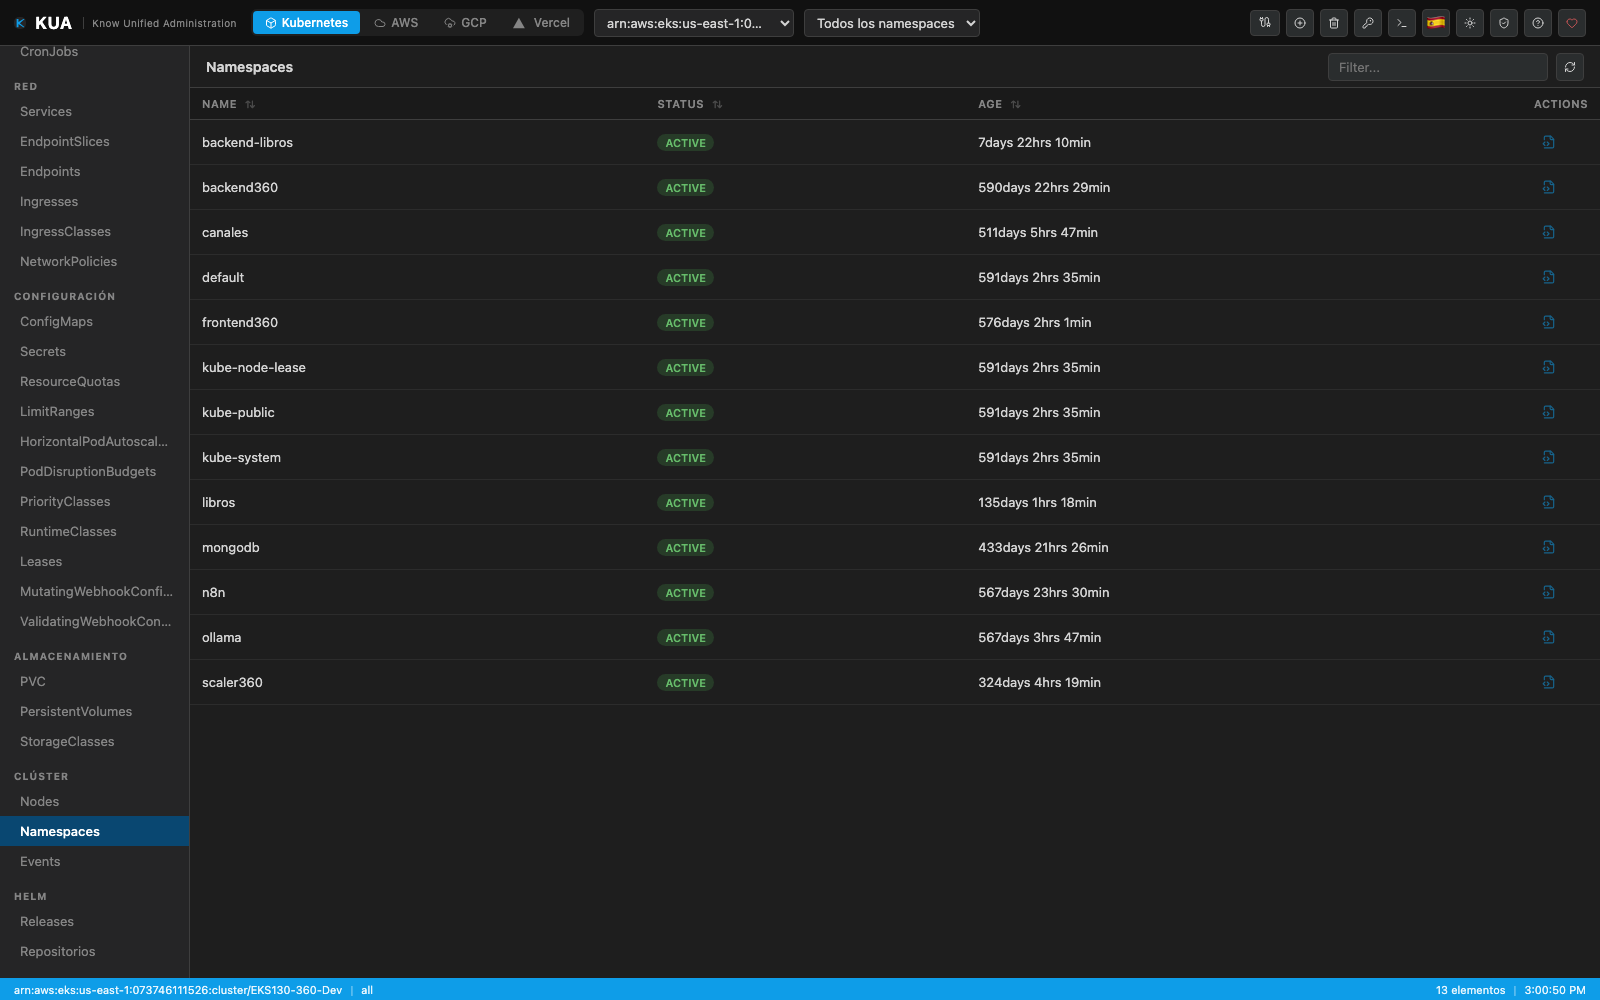Sort the table by the AGE column
This screenshot has width=1600, height=1000.
999,104
